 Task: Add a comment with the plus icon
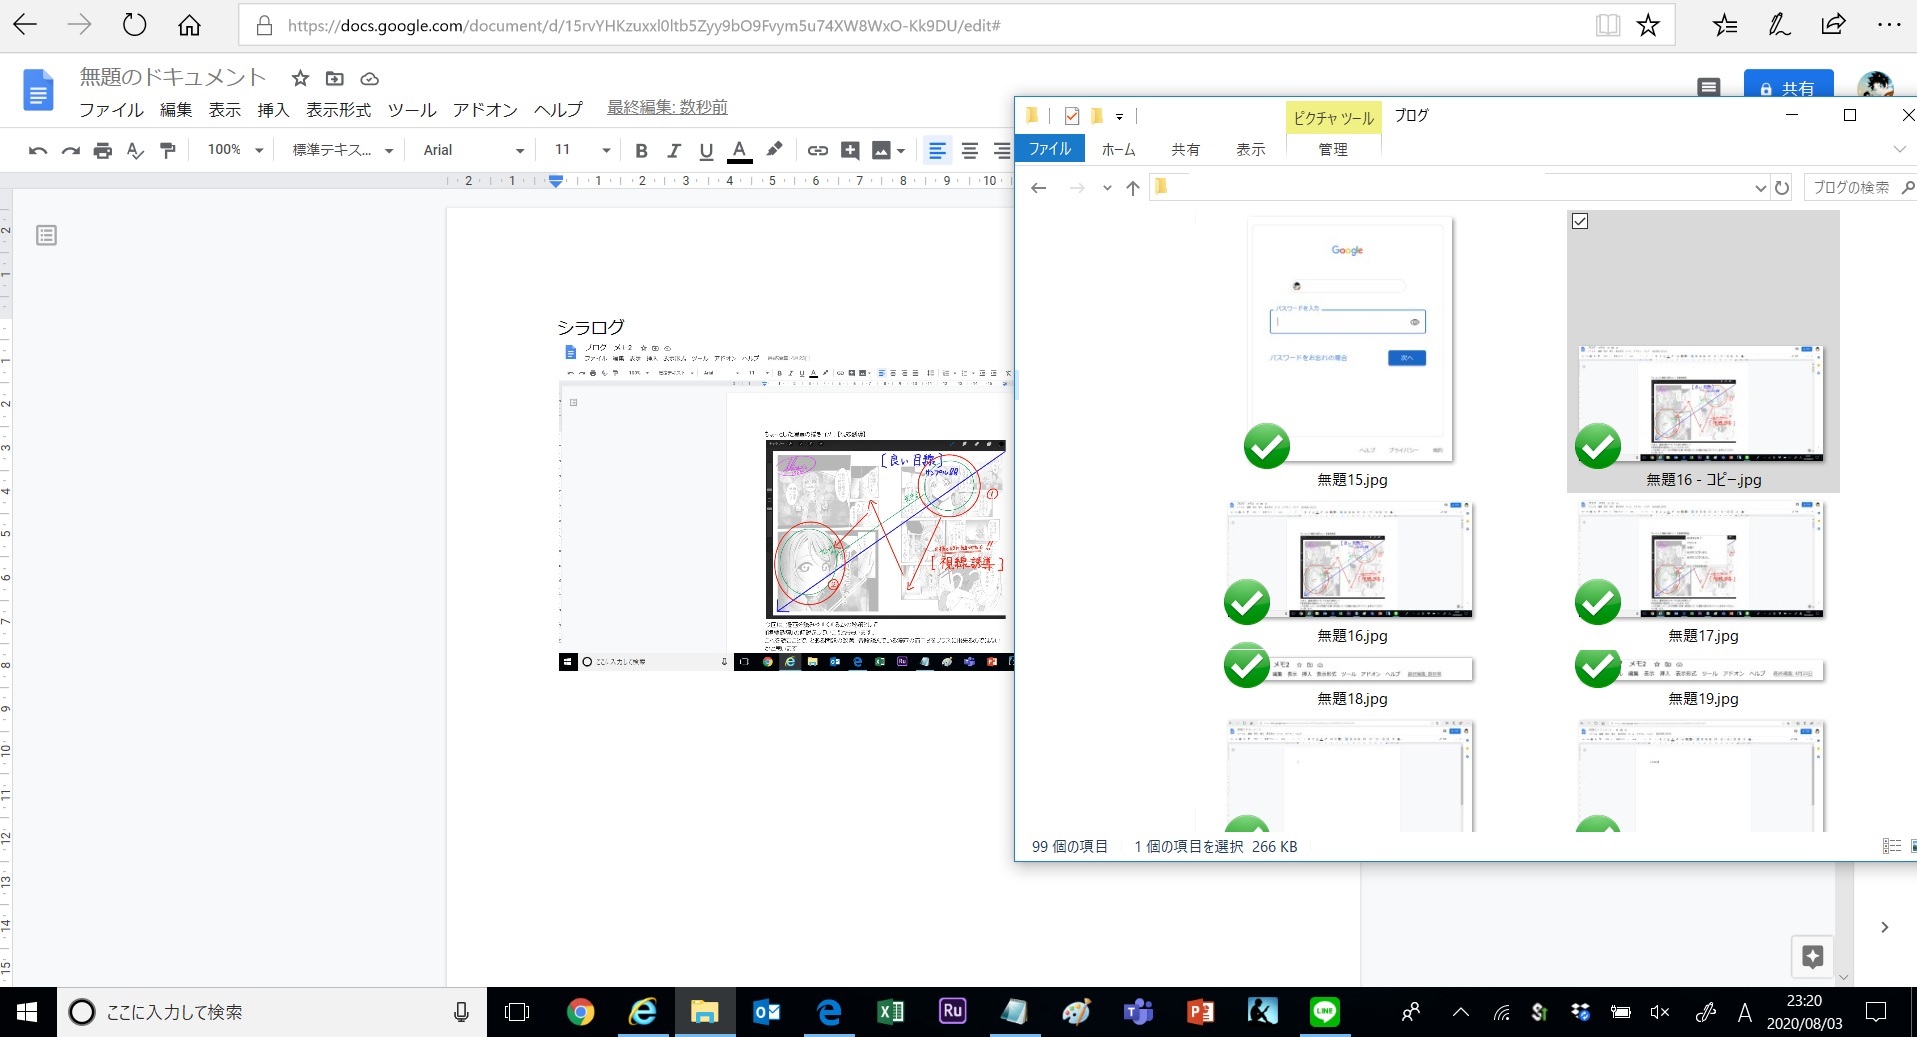(850, 150)
